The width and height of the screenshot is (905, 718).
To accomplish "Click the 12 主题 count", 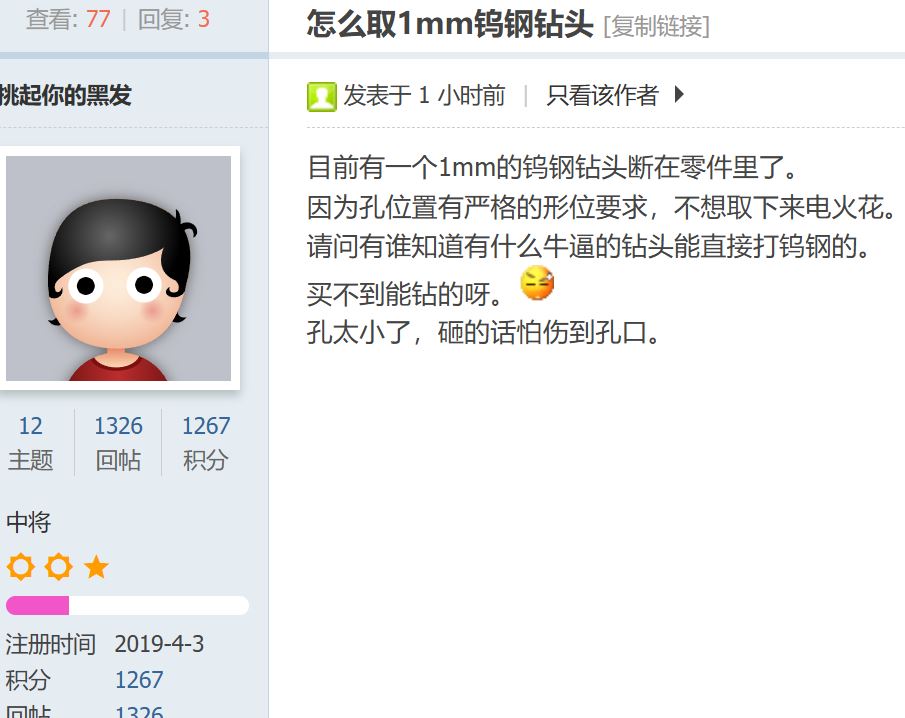I will click(31, 443).
